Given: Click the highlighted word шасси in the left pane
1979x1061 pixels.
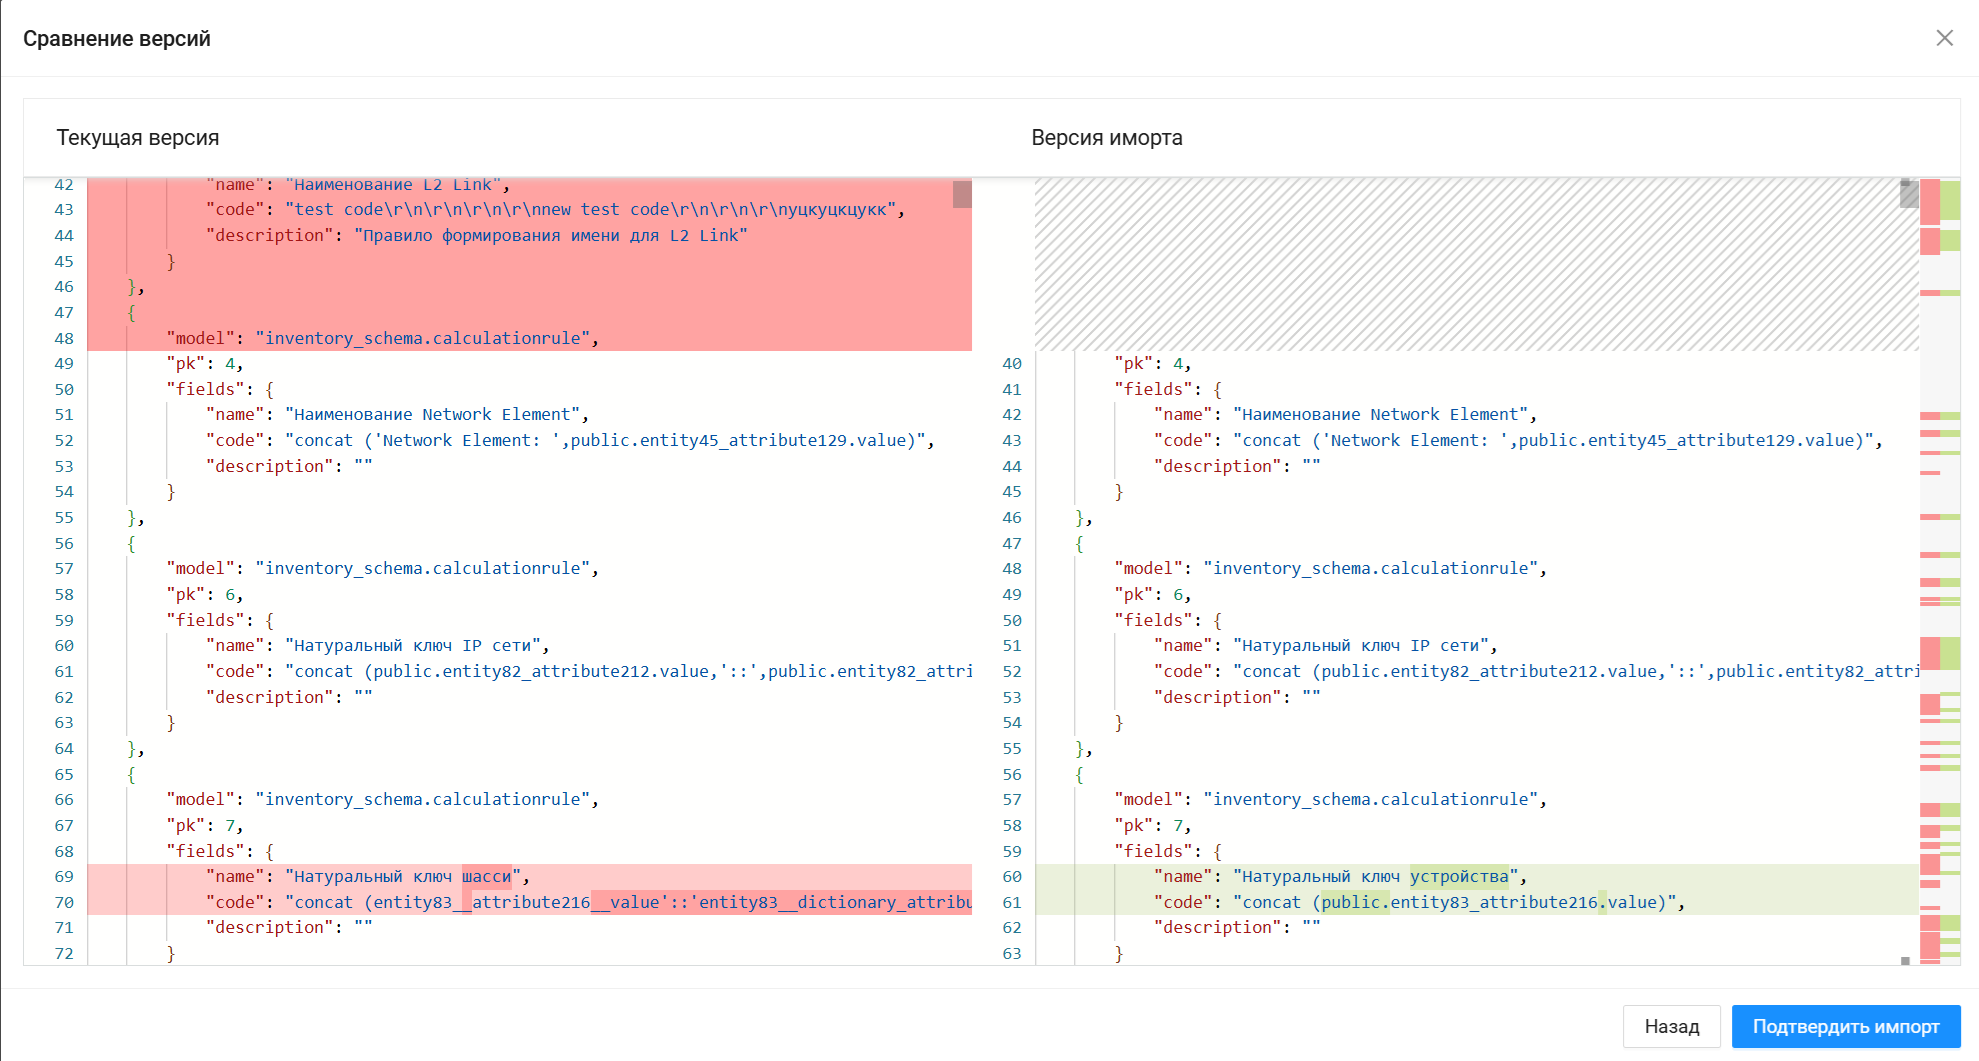Looking at the screenshot, I should coord(486,877).
